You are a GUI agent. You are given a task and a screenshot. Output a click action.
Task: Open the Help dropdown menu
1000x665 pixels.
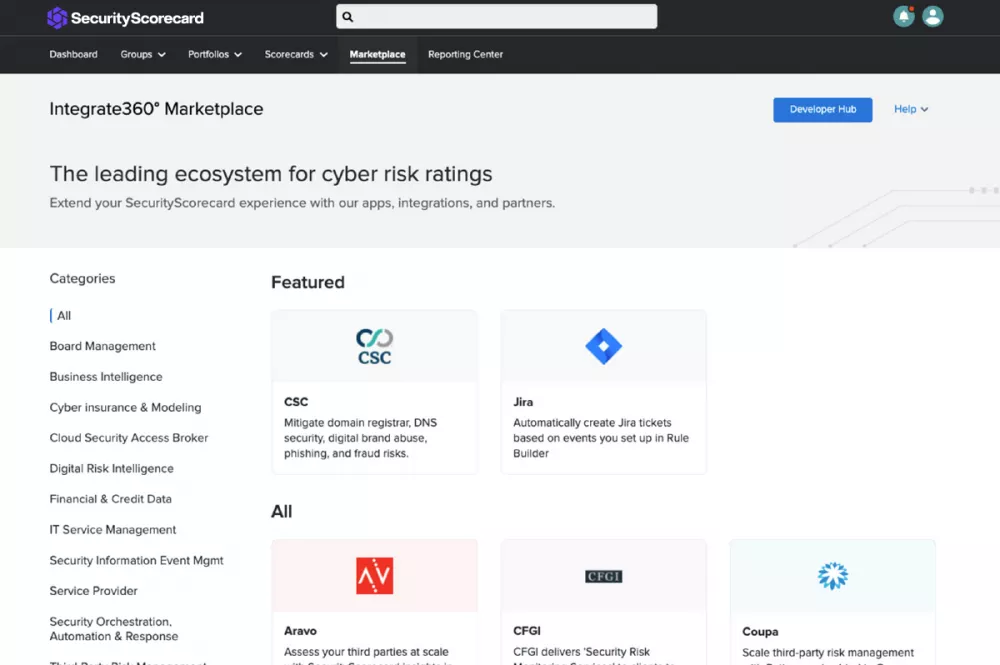pyautogui.click(x=911, y=110)
